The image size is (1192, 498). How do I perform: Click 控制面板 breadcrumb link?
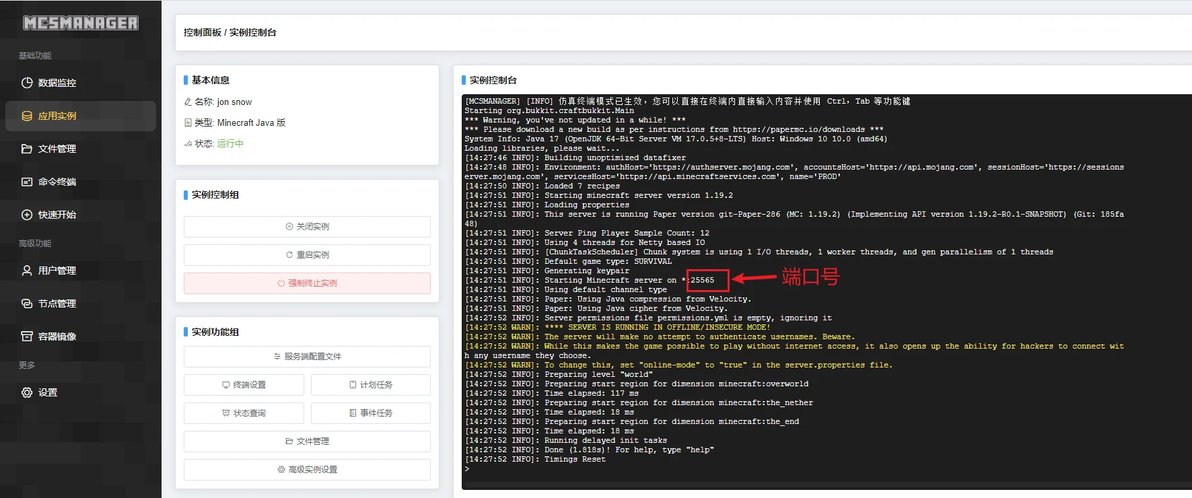pyautogui.click(x=202, y=33)
